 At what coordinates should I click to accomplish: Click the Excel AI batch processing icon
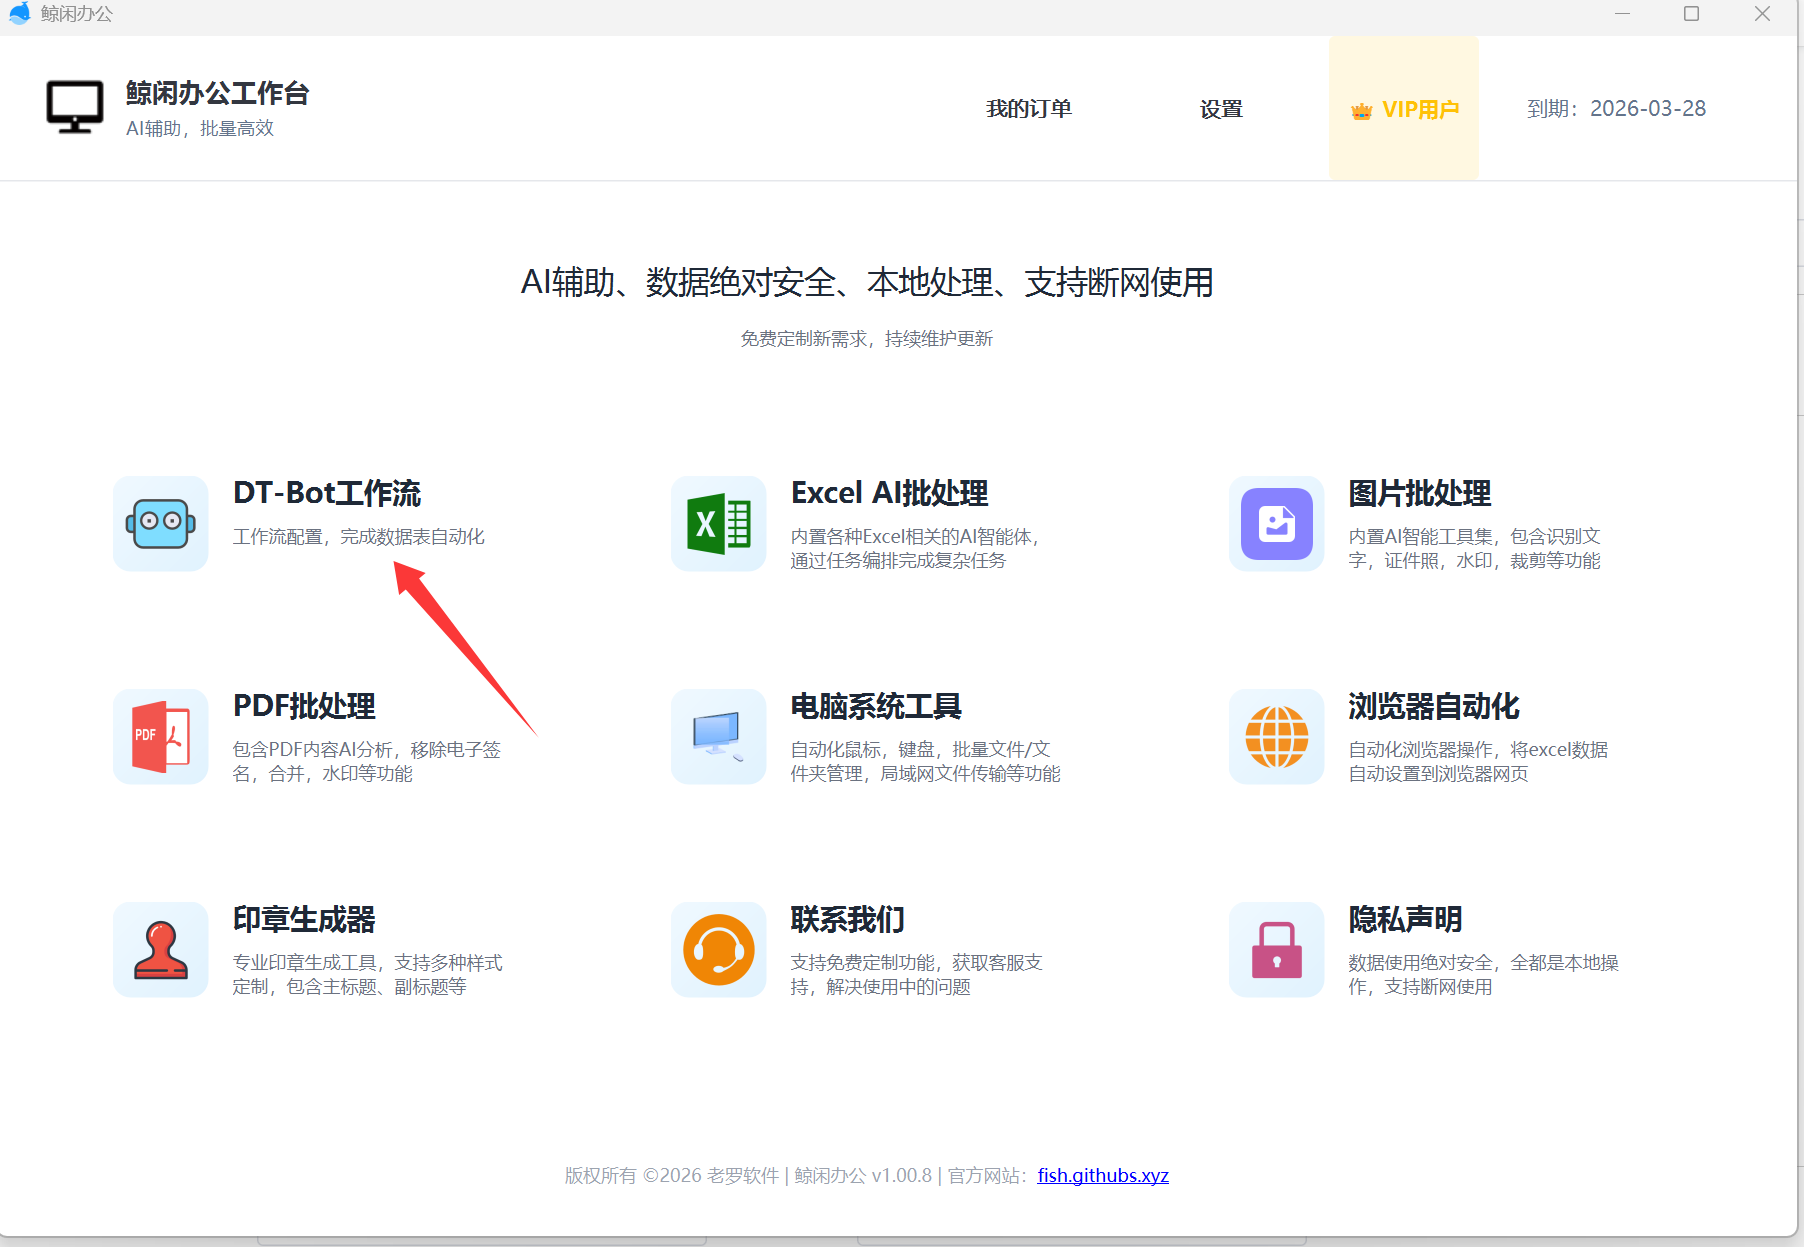(x=718, y=523)
